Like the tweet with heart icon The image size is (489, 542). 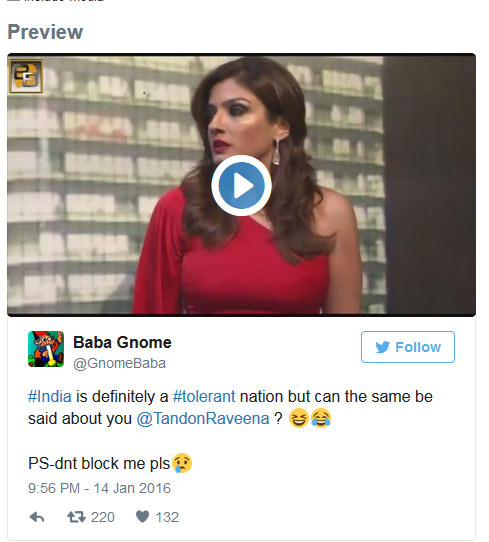click(142, 517)
